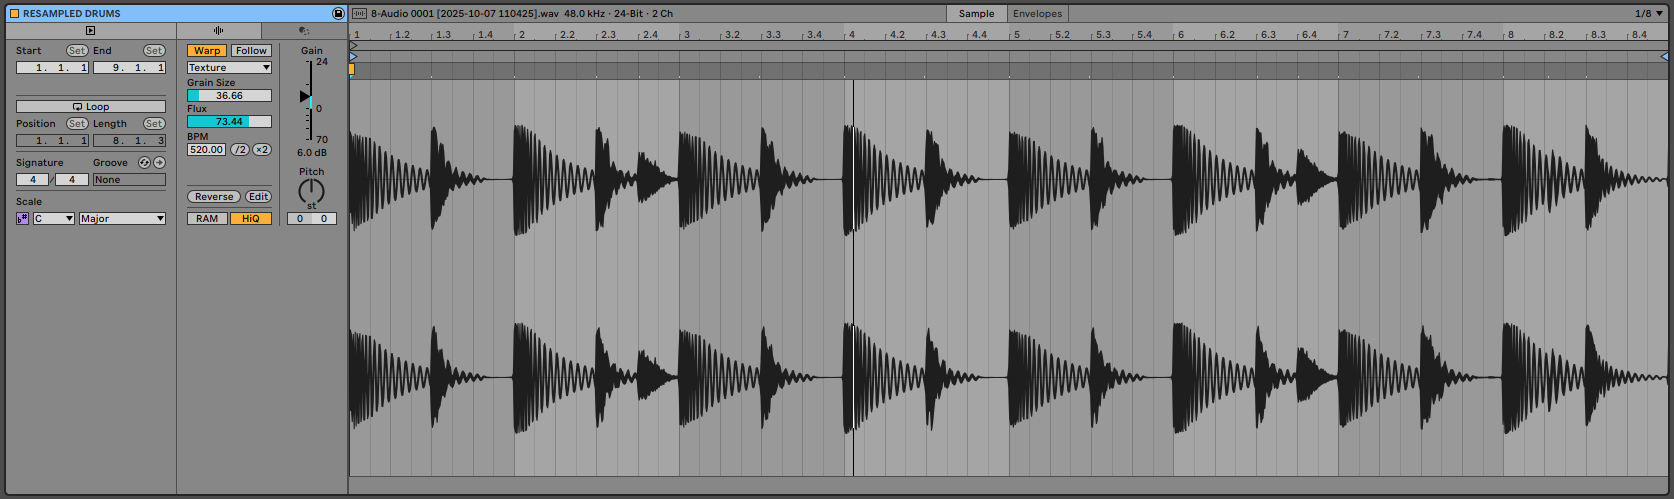Switch to the Sample tab
This screenshot has width=1674, height=499.
[976, 14]
